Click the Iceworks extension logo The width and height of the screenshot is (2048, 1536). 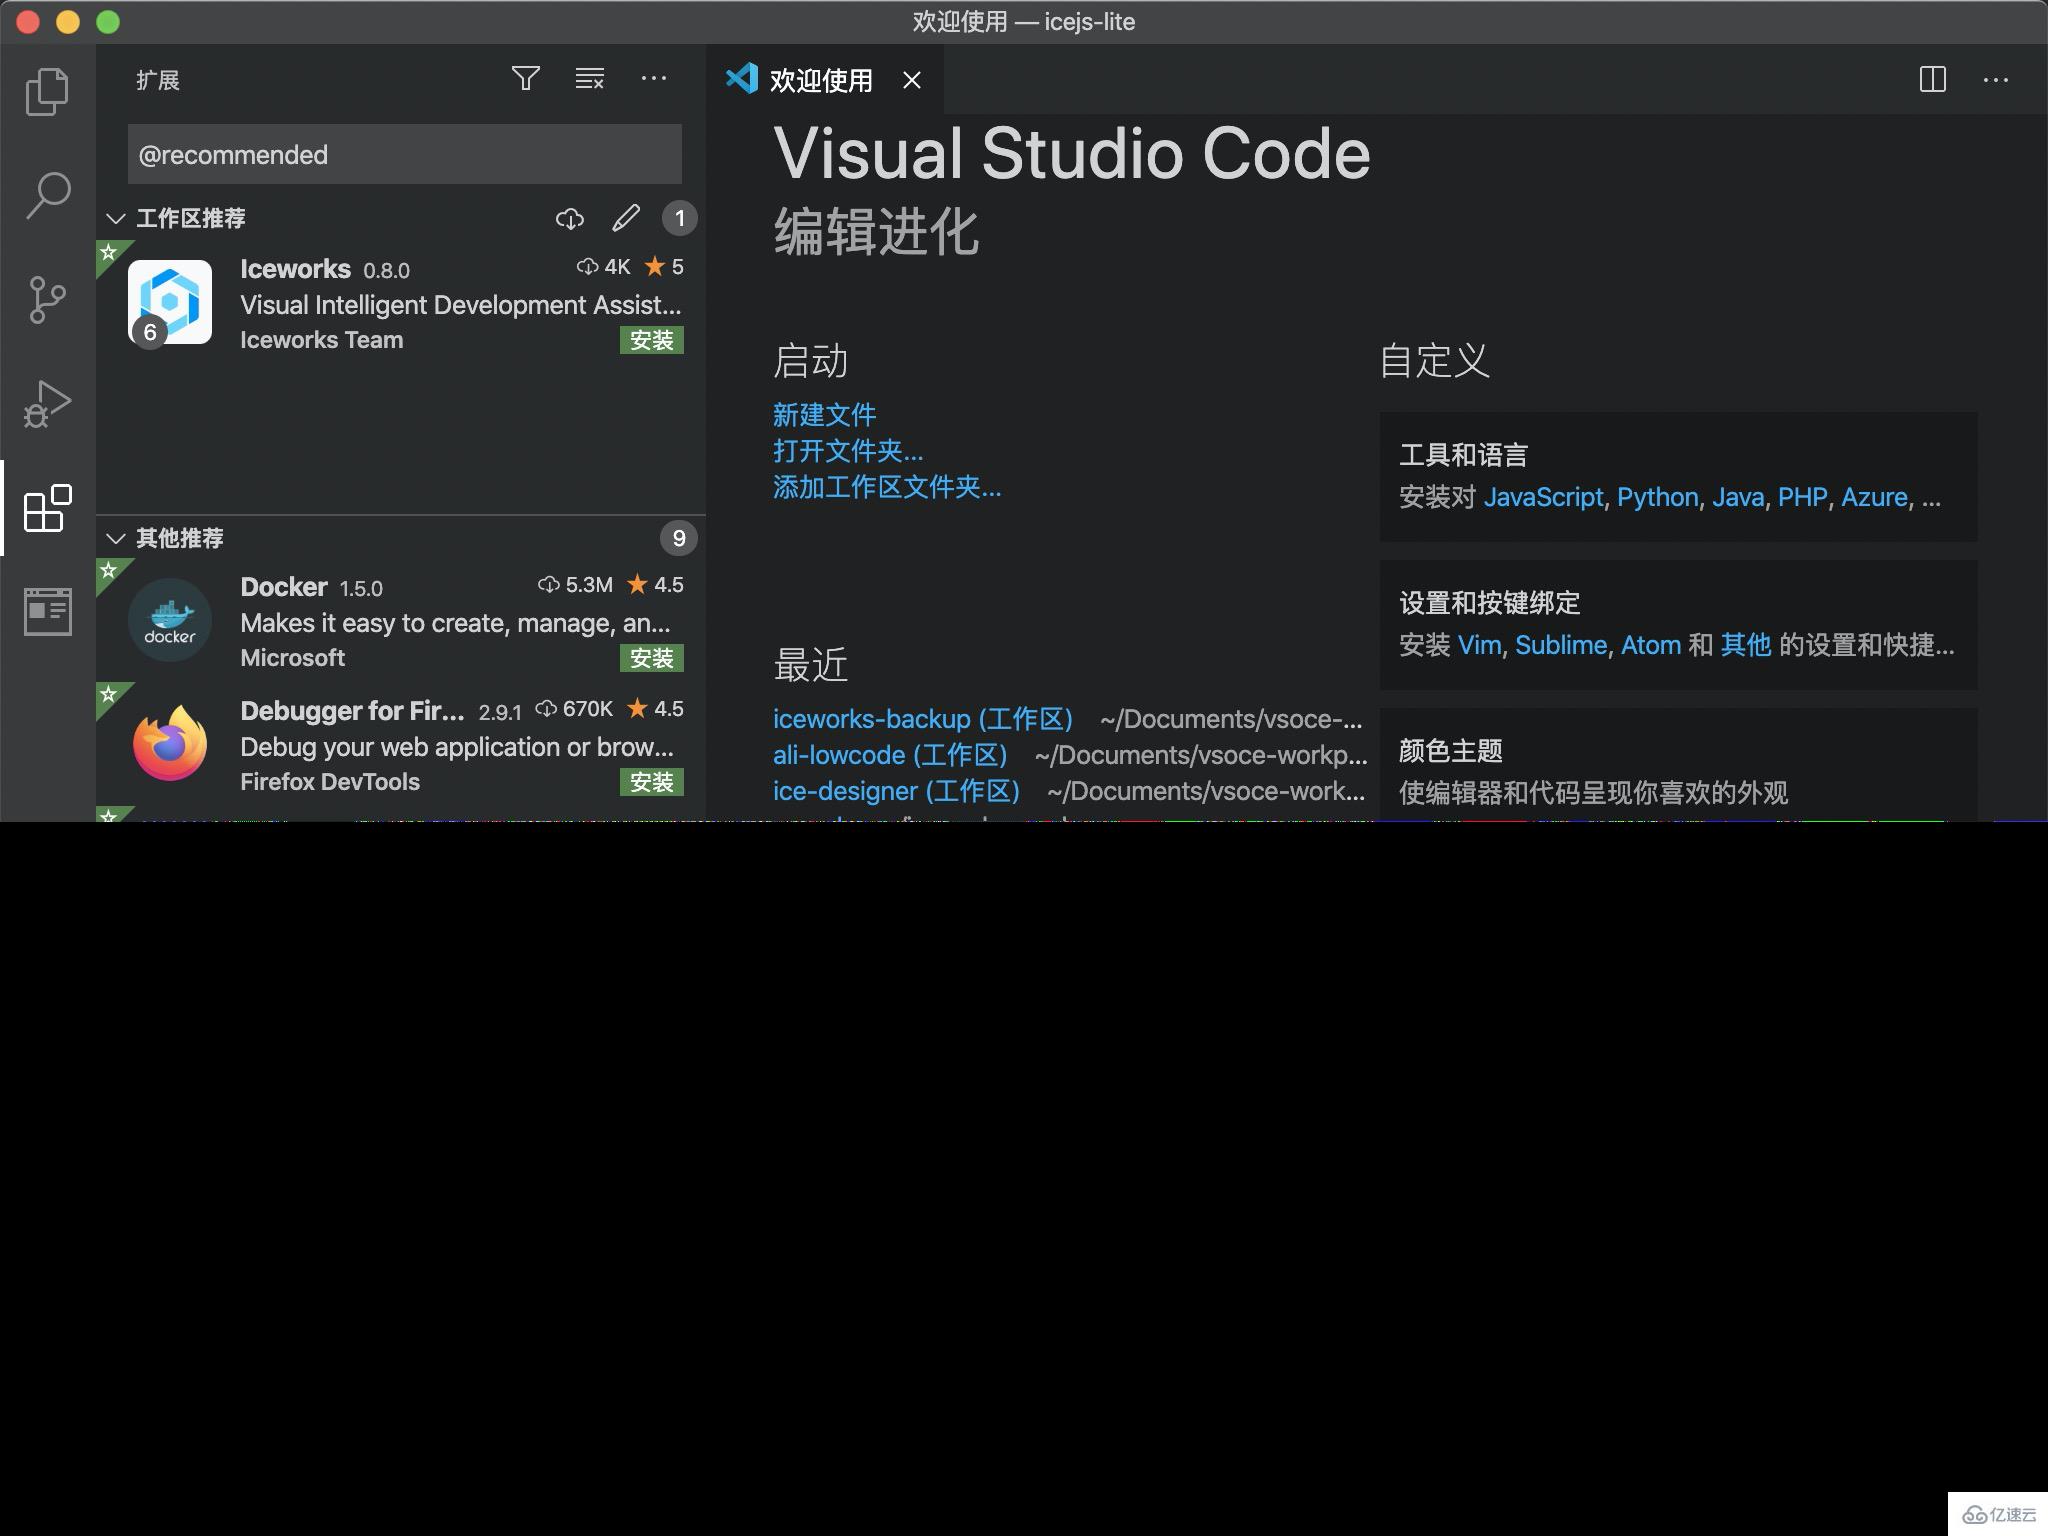170,302
